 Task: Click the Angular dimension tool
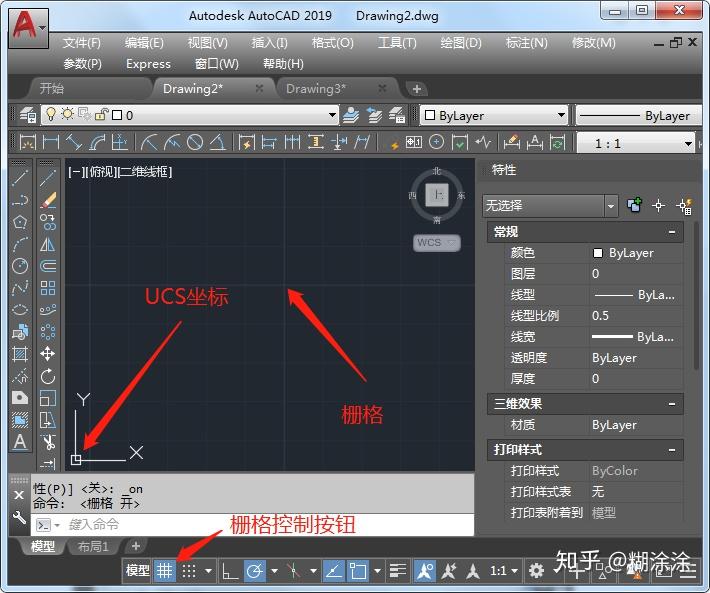pyautogui.click(x=218, y=143)
